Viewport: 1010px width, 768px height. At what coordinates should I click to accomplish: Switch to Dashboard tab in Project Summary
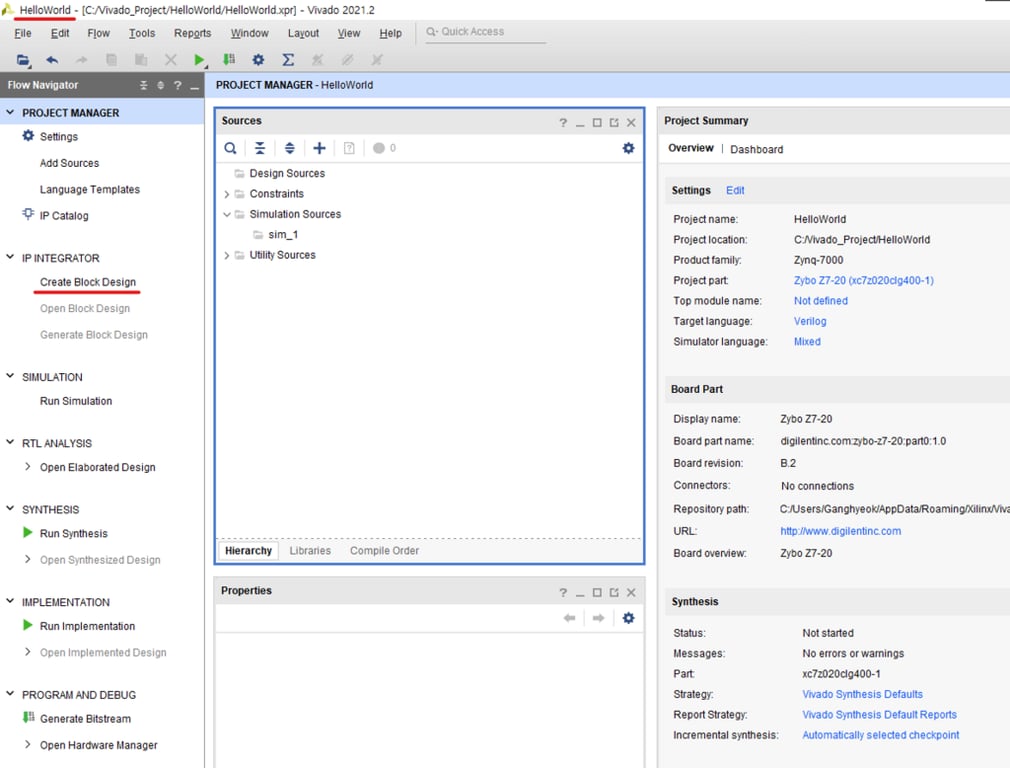coord(757,149)
